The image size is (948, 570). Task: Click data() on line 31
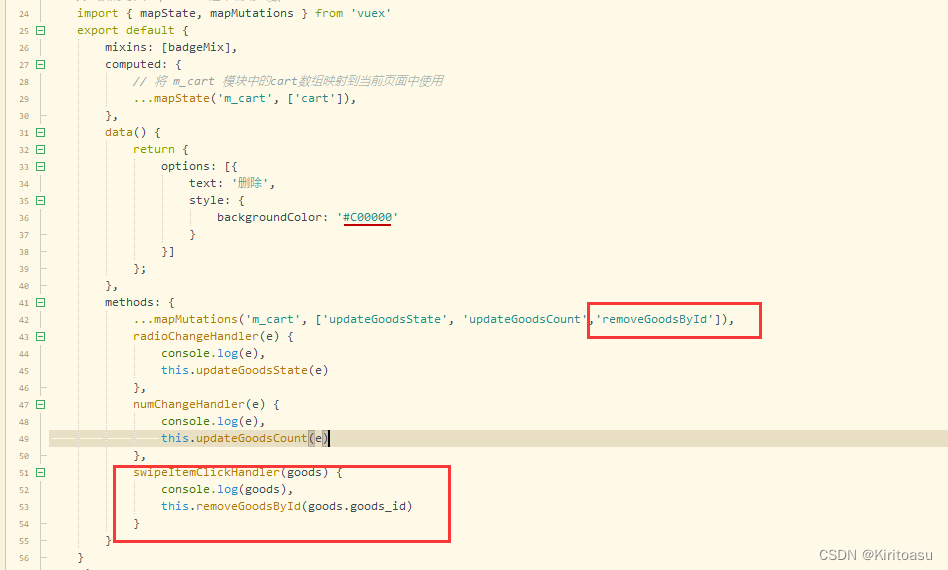click(x=126, y=132)
